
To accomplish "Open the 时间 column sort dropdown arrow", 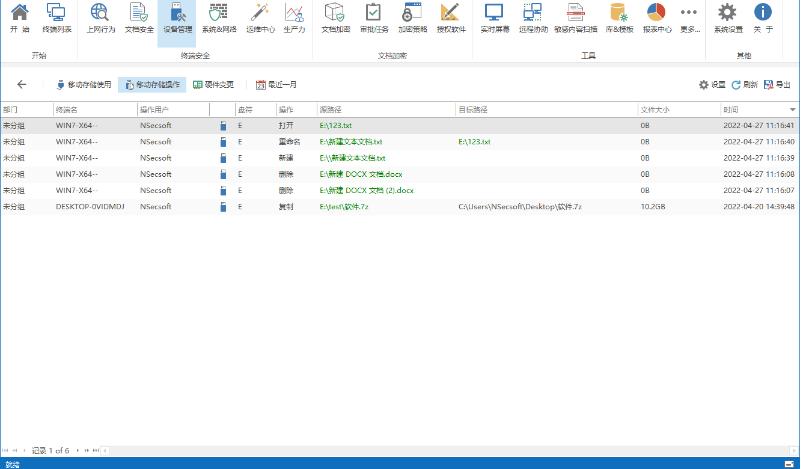I will tap(792, 108).
